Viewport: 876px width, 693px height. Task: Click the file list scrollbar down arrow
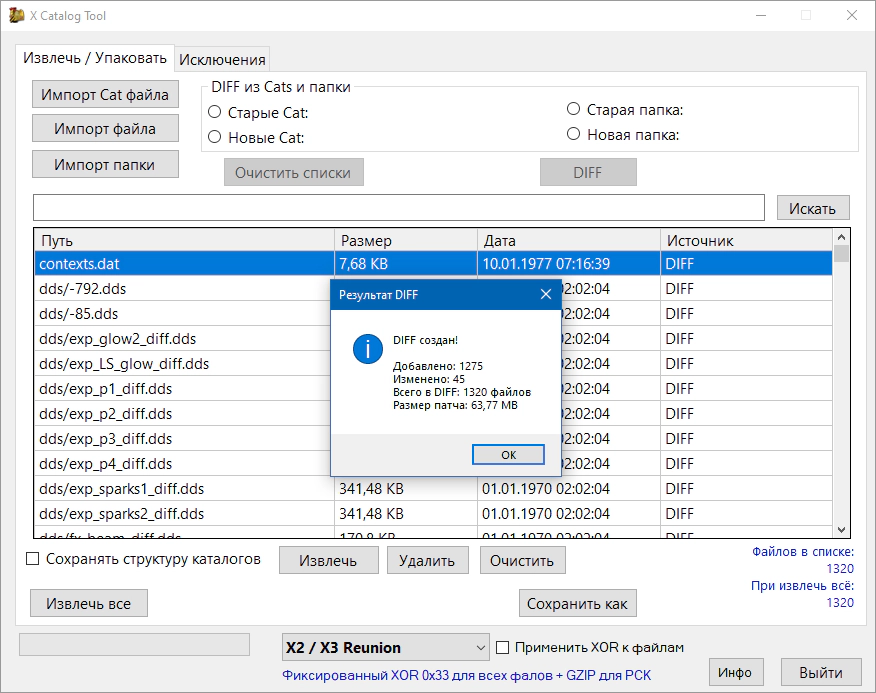(x=841, y=530)
